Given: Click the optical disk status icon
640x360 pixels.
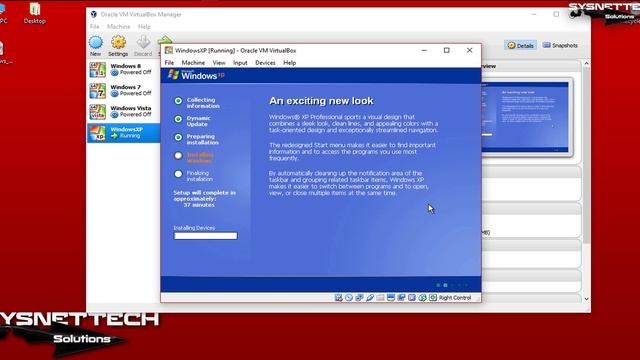Looking at the screenshot, I should 349,298.
